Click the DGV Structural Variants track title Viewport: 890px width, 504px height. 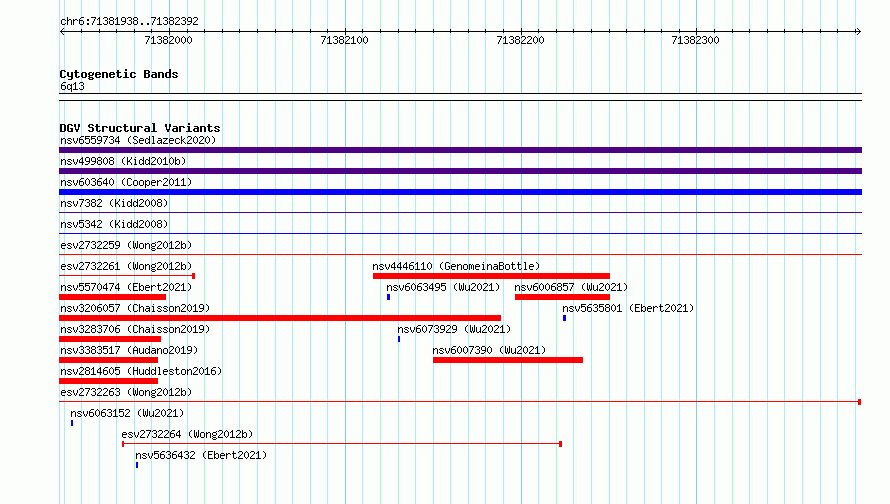click(140, 128)
